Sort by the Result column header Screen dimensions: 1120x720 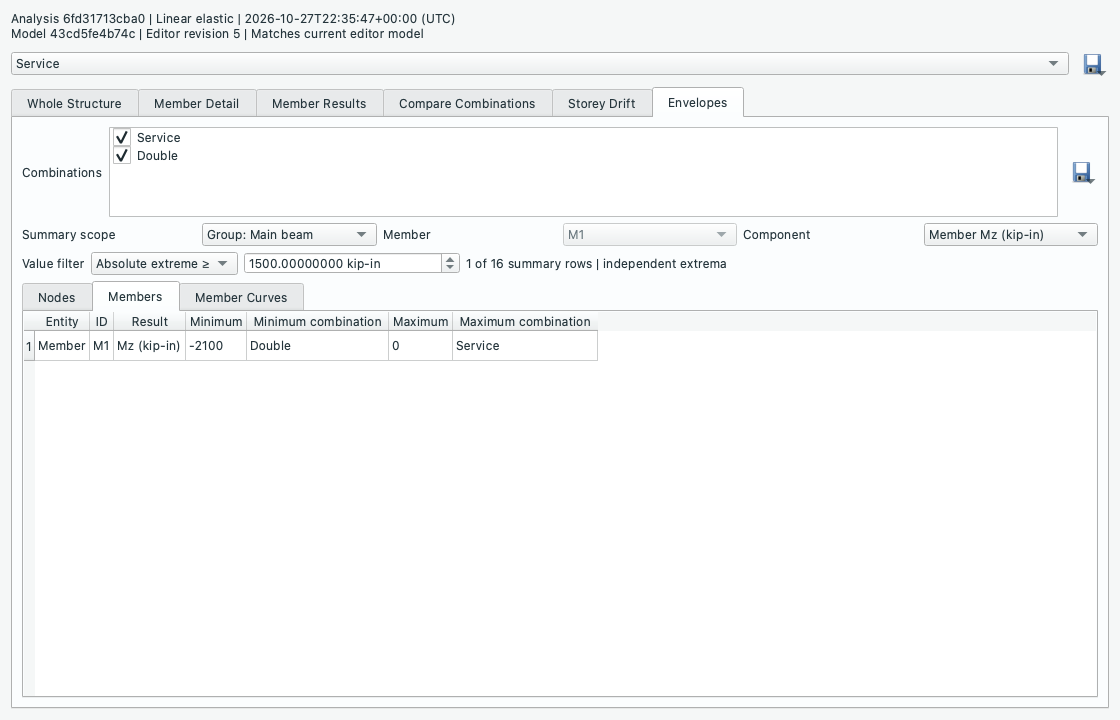[x=149, y=321]
